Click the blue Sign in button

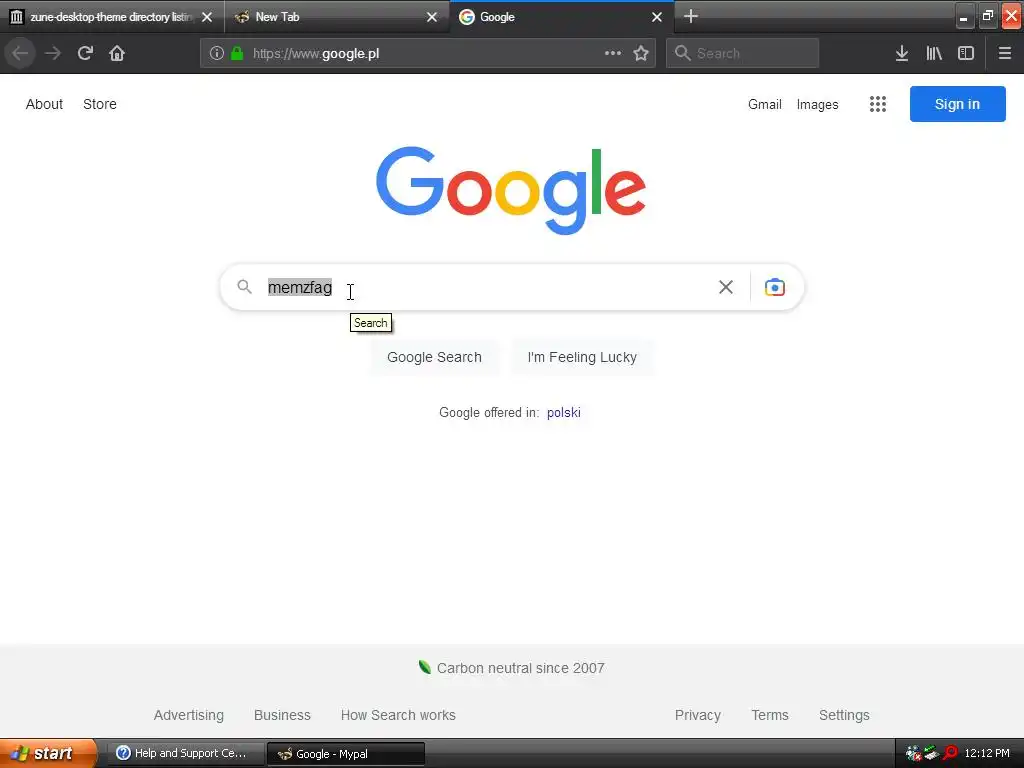[957, 104]
